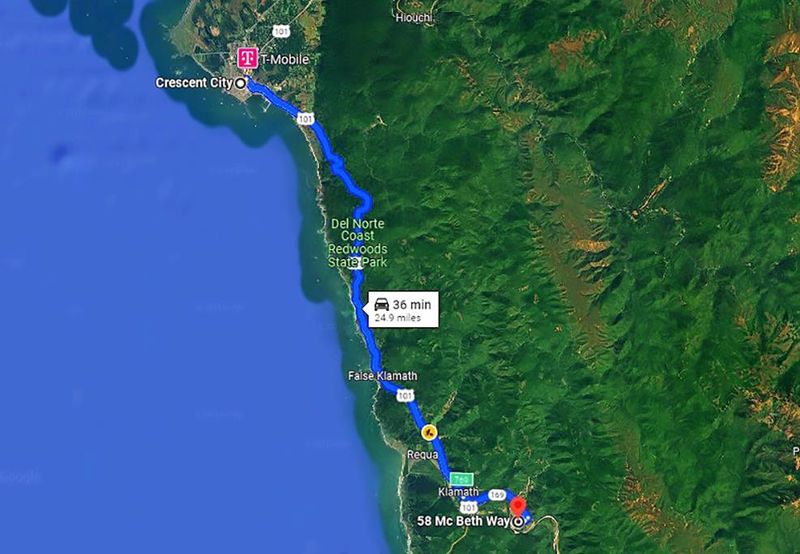Viewport: 800px width, 554px height.
Task: Click the 101 shield southeast of Crescent City
Action: tap(305, 119)
